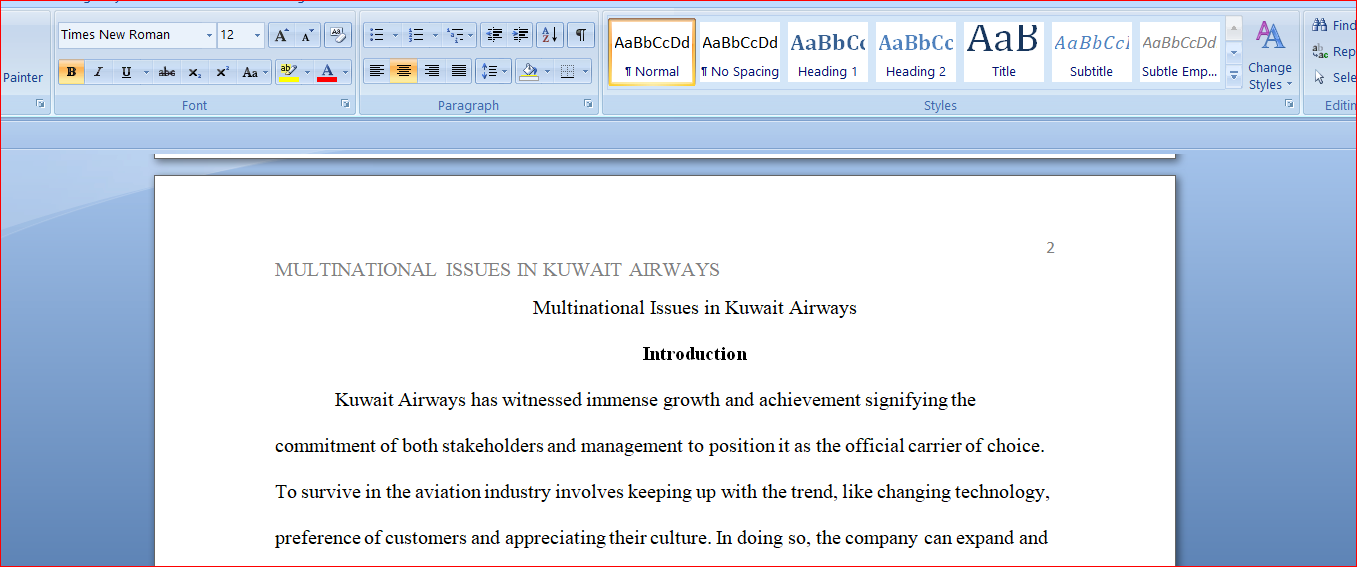Apply a bulleted list
The width and height of the screenshot is (1357, 567).
(376, 35)
